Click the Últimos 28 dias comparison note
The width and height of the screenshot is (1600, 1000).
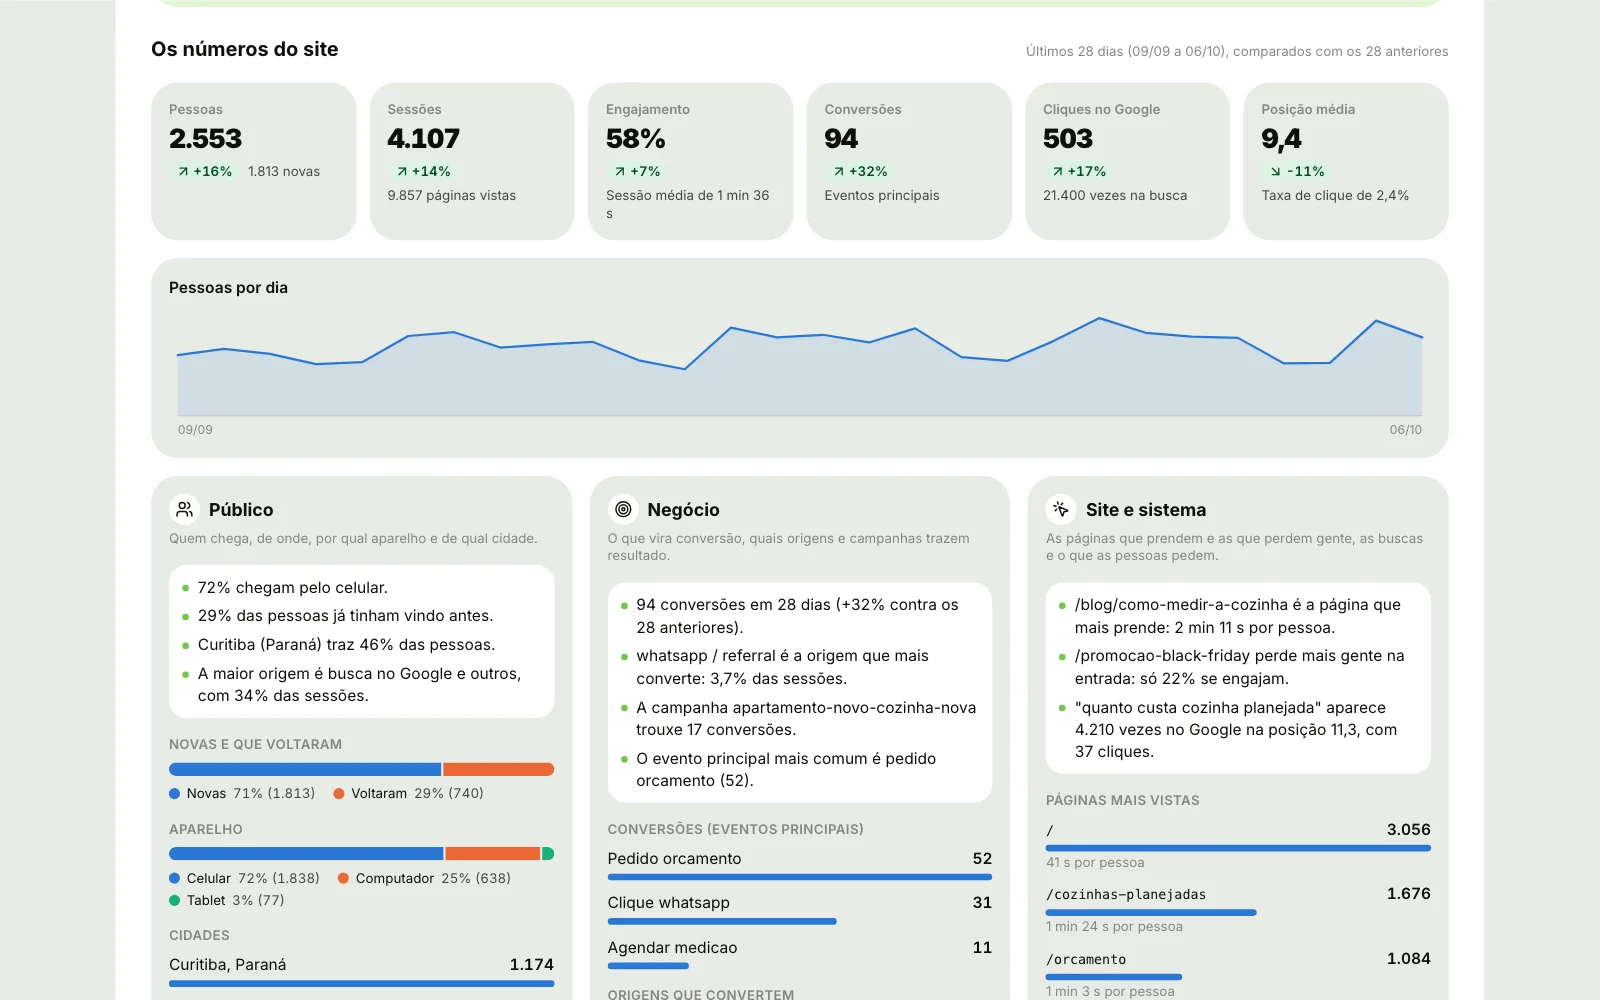coord(1237,52)
